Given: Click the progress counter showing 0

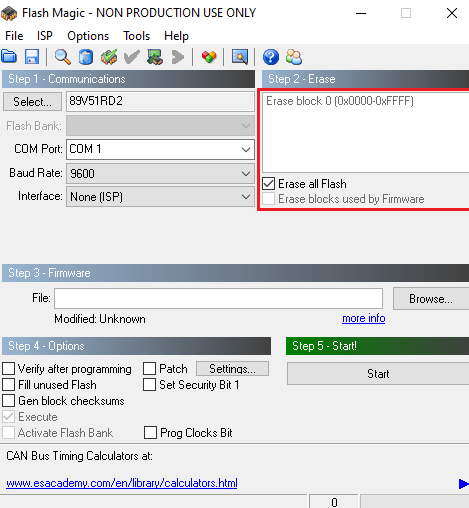Looking at the screenshot, I should click(x=334, y=502).
